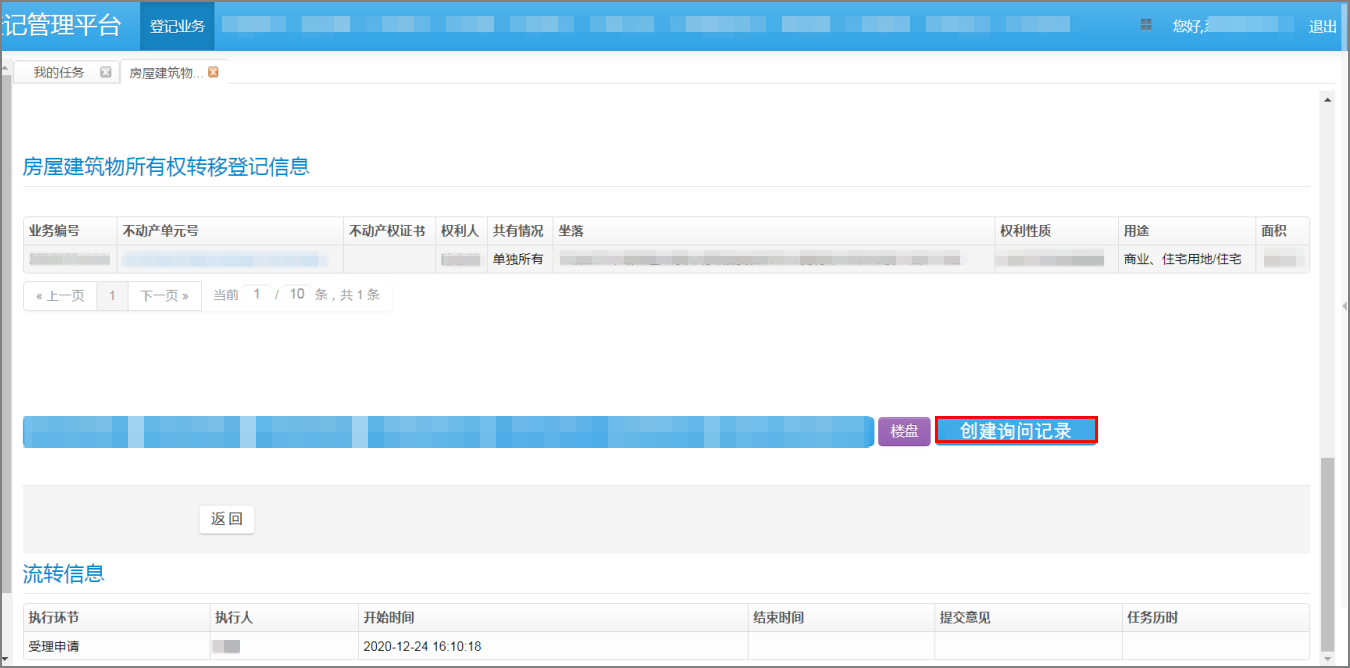
Task: Select the 登记业务 menu item
Action: tap(176, 26)
